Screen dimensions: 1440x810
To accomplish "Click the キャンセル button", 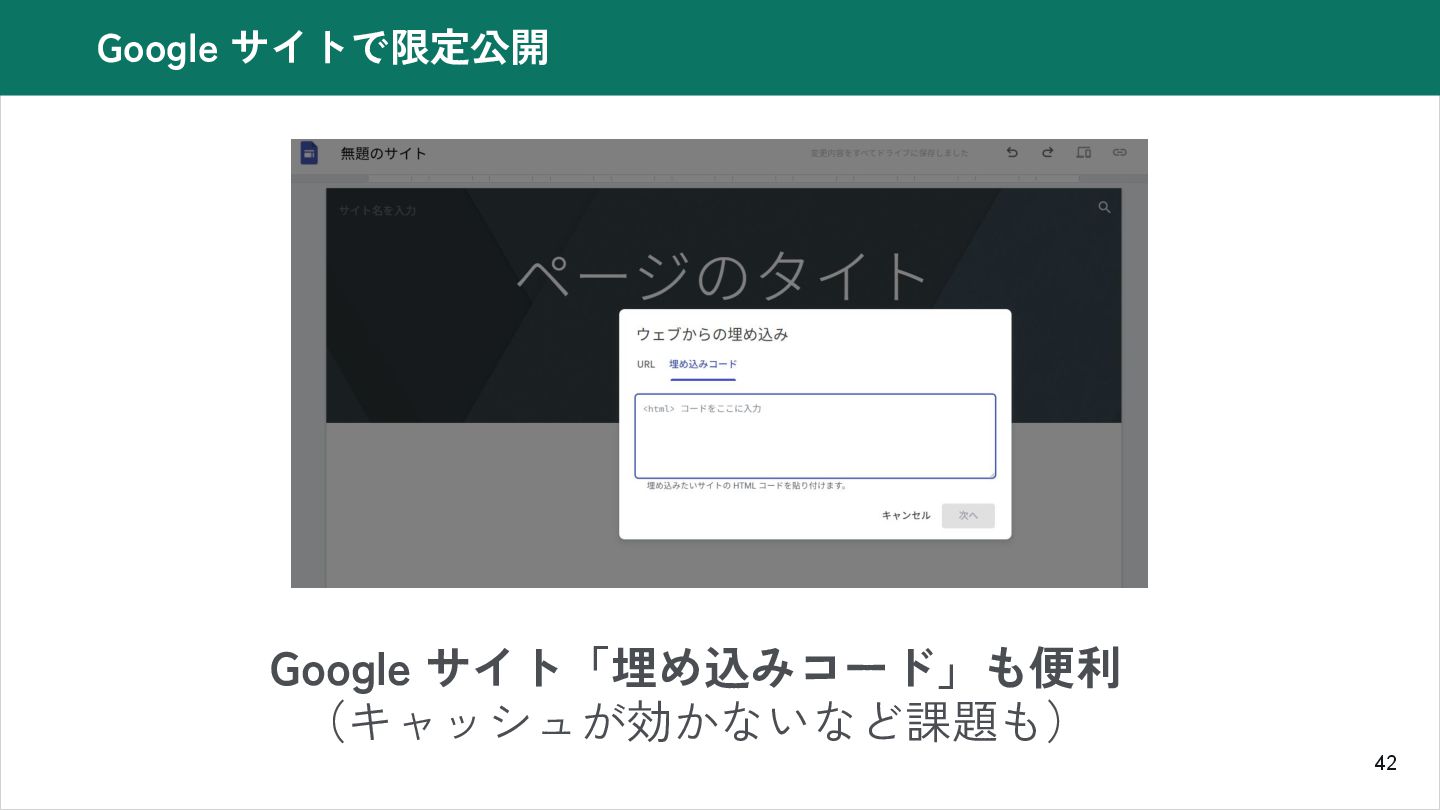I will tap(906, 516).
